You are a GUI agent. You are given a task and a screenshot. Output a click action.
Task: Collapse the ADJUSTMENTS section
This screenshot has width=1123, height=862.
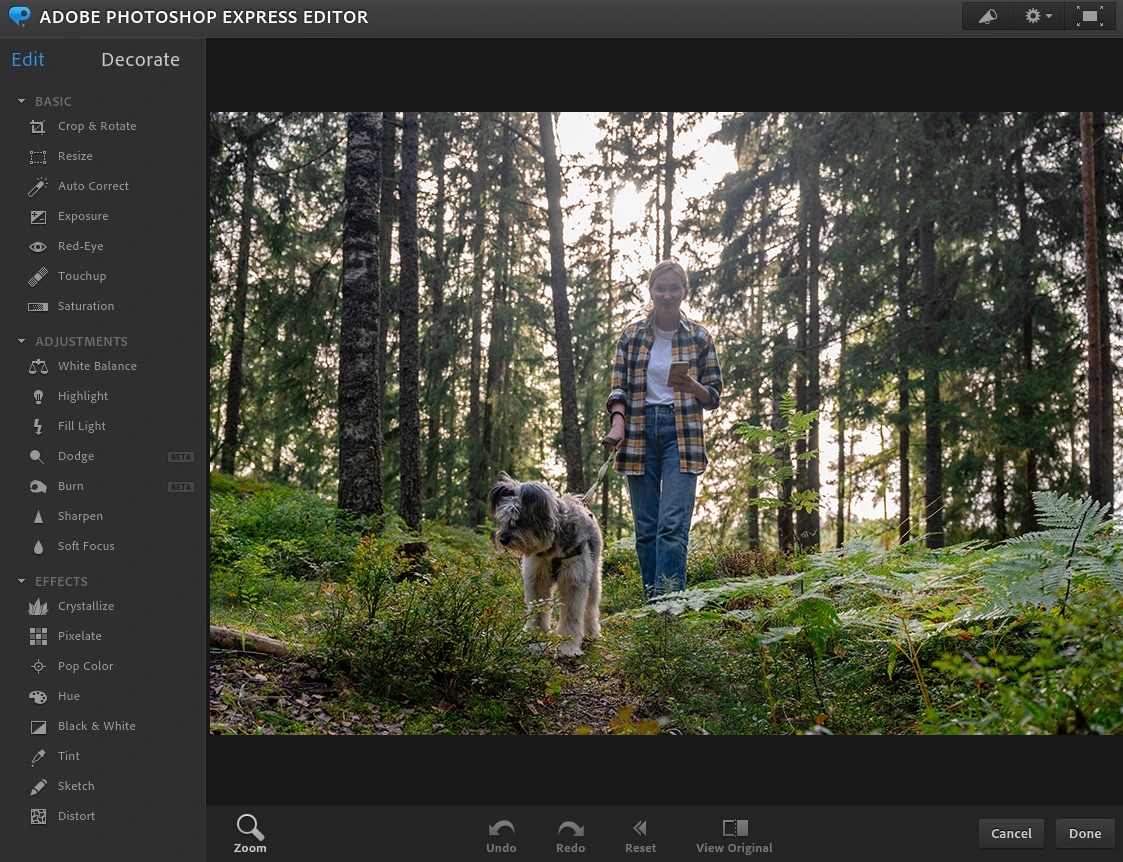coord(22,342)
